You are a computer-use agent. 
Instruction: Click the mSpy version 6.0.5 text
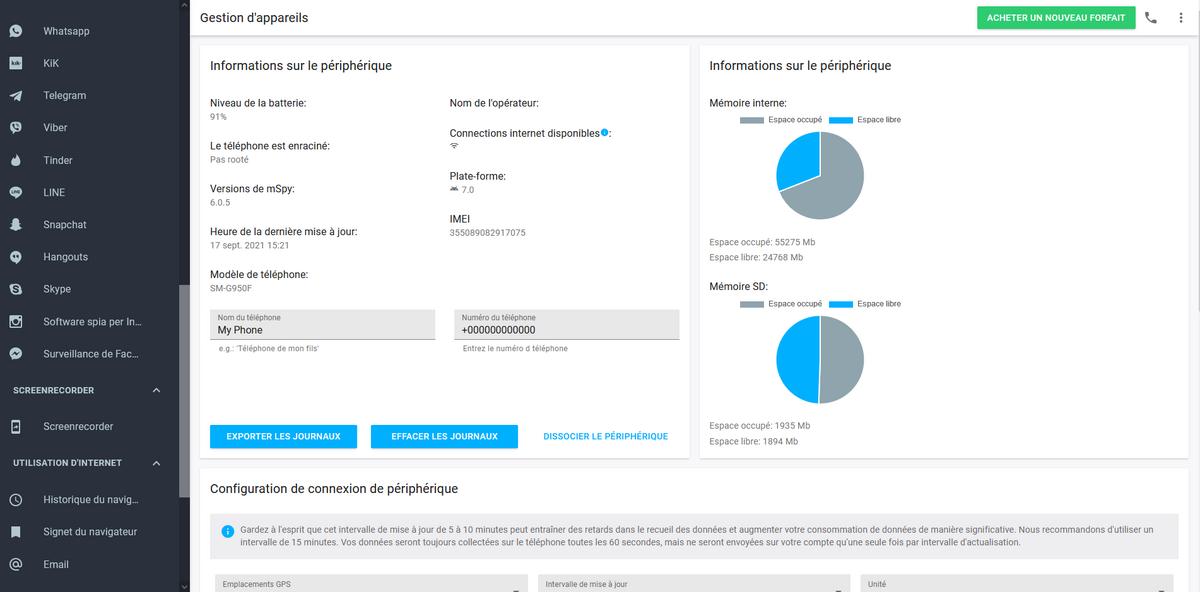click(x=220, y=202)
